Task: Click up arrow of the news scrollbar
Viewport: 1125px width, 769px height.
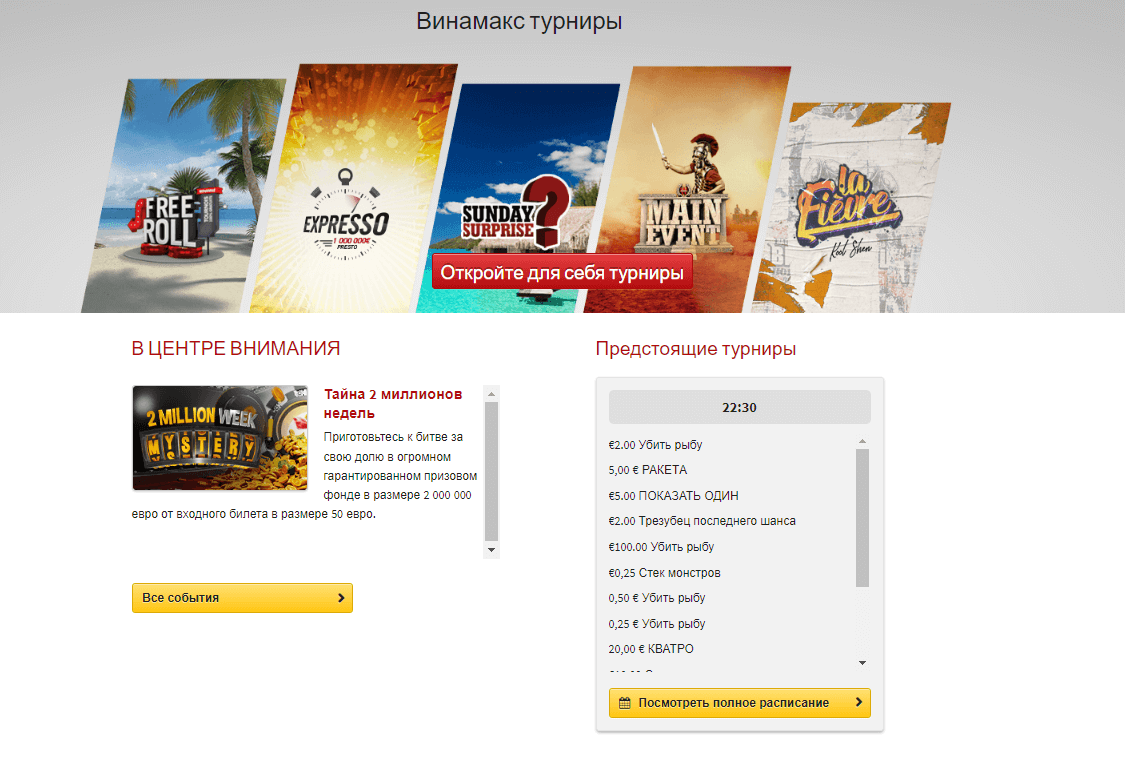Action: (x=491, y=394)
